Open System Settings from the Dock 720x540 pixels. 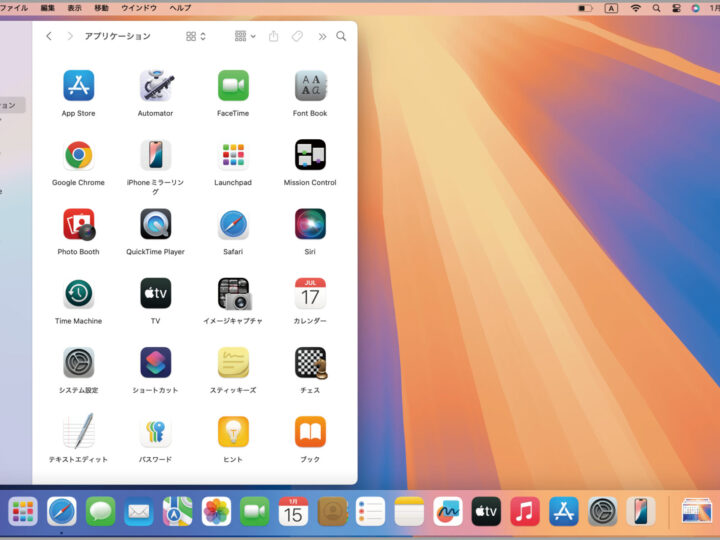coord(602,511)
